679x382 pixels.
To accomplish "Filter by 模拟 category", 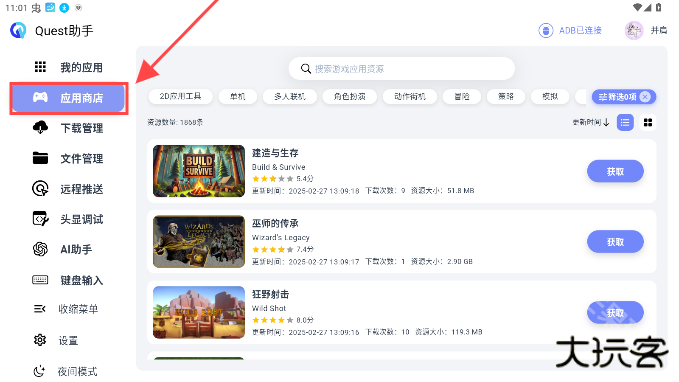I will pyautogui.click(x=550, y=96).
